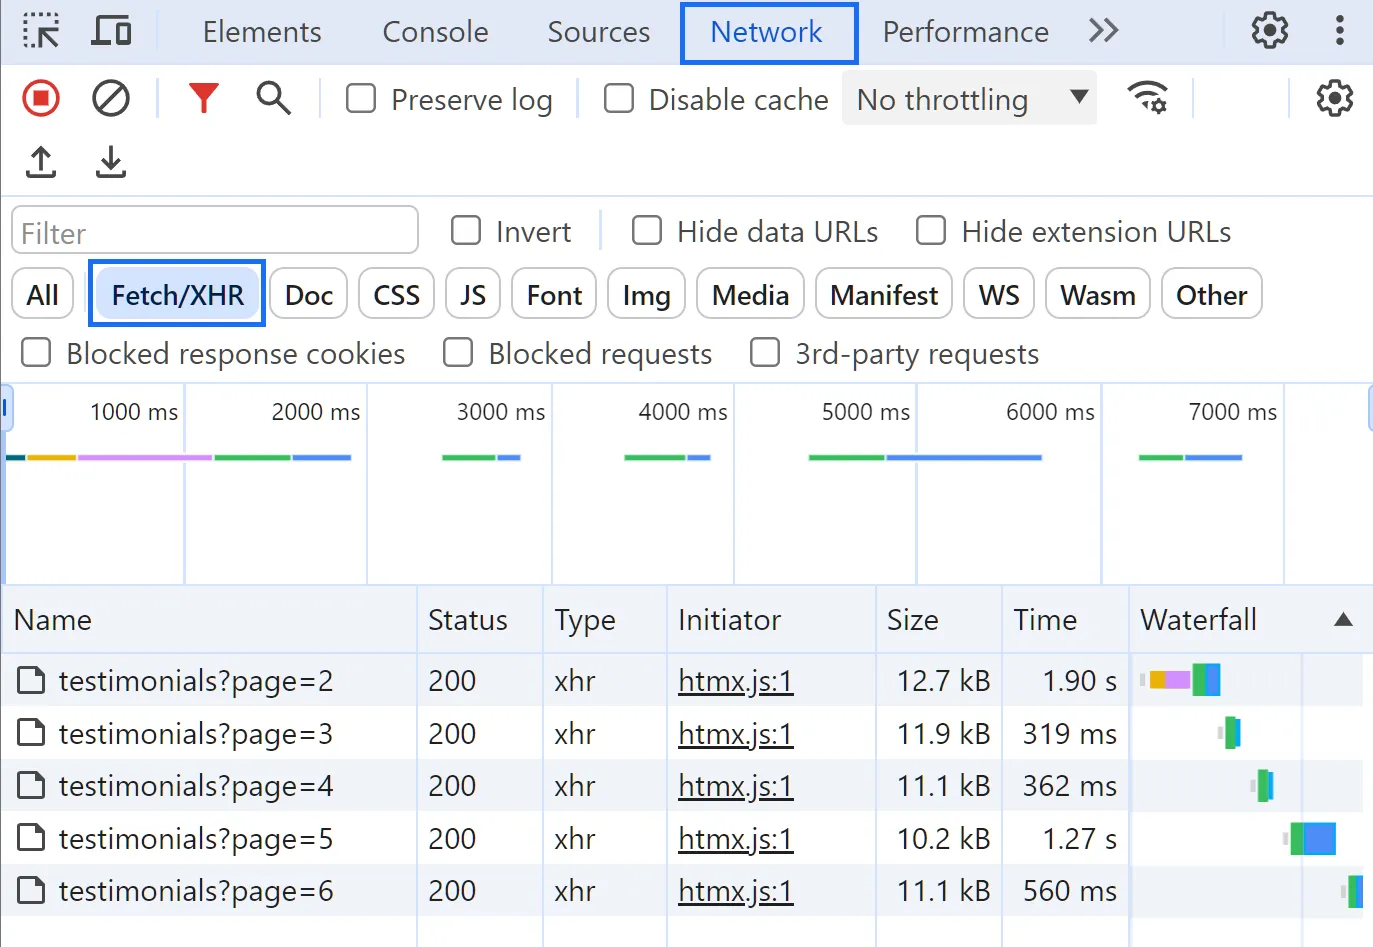The width and height of the screenshot is (1373, 947).
Task: Click inside the Filter input field
Action: (x=214, y=230)
